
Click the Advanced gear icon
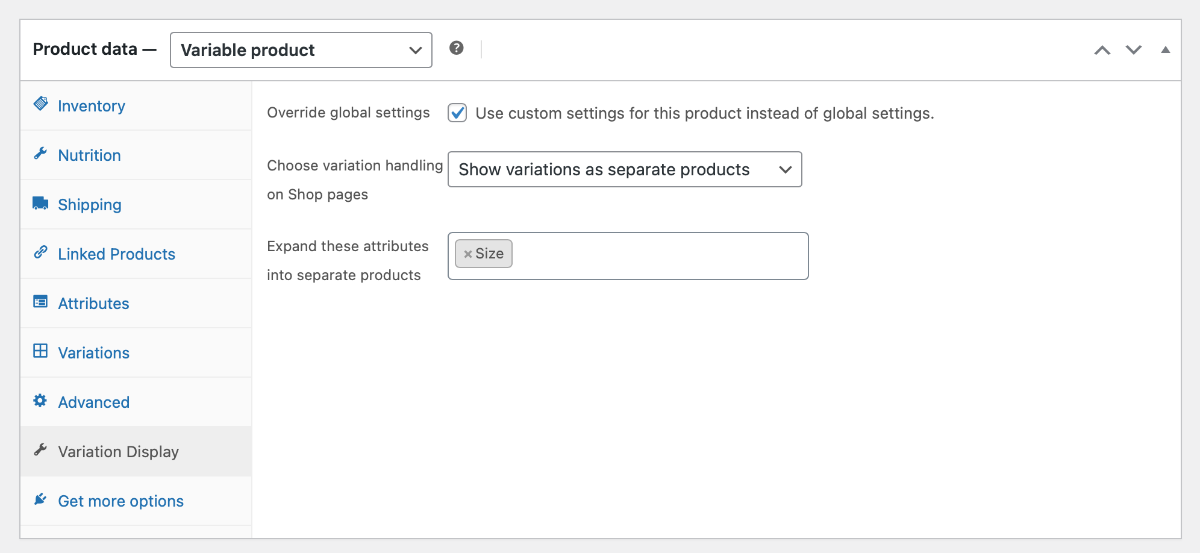click(40, 401)
